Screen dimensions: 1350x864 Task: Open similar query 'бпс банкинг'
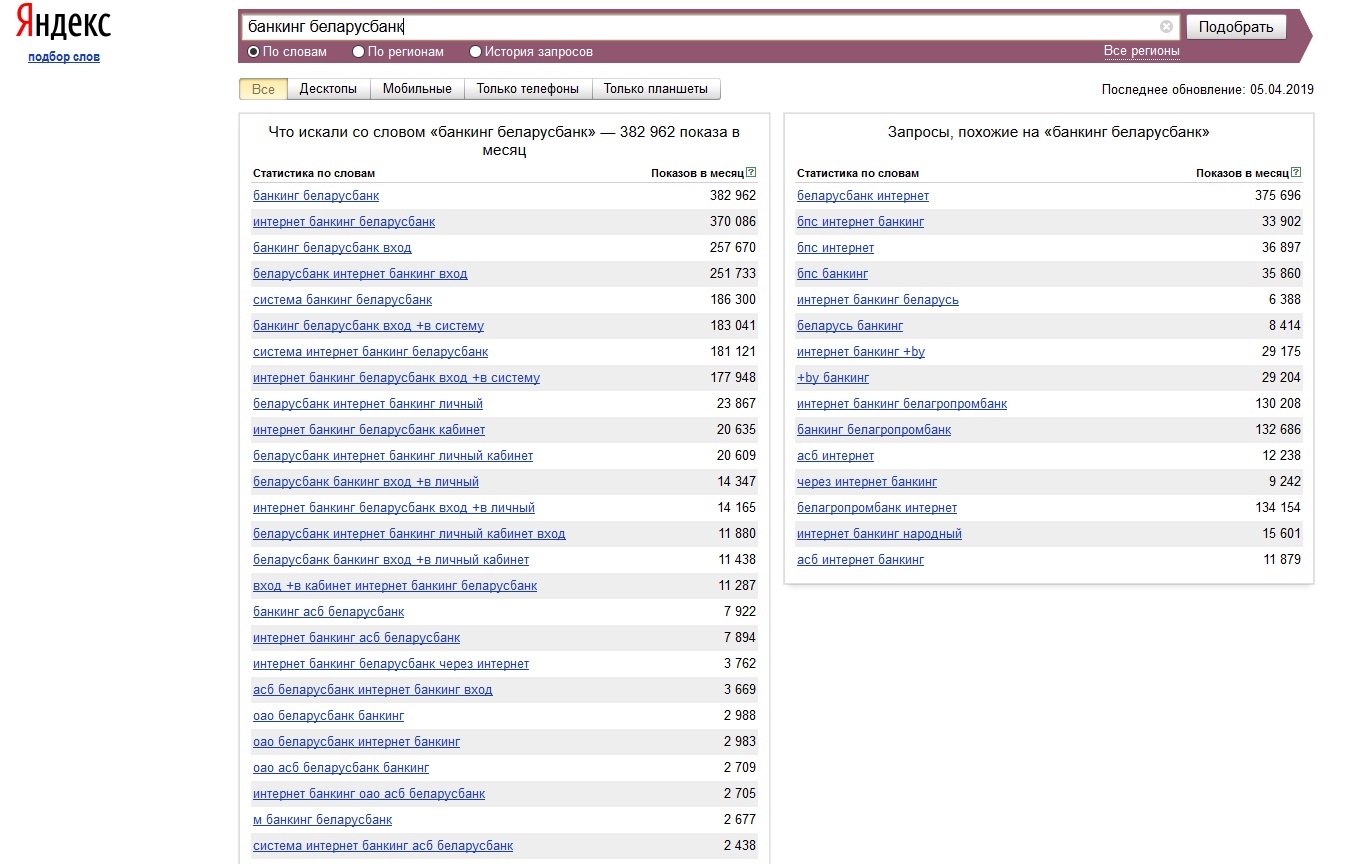tap(832, 274)
